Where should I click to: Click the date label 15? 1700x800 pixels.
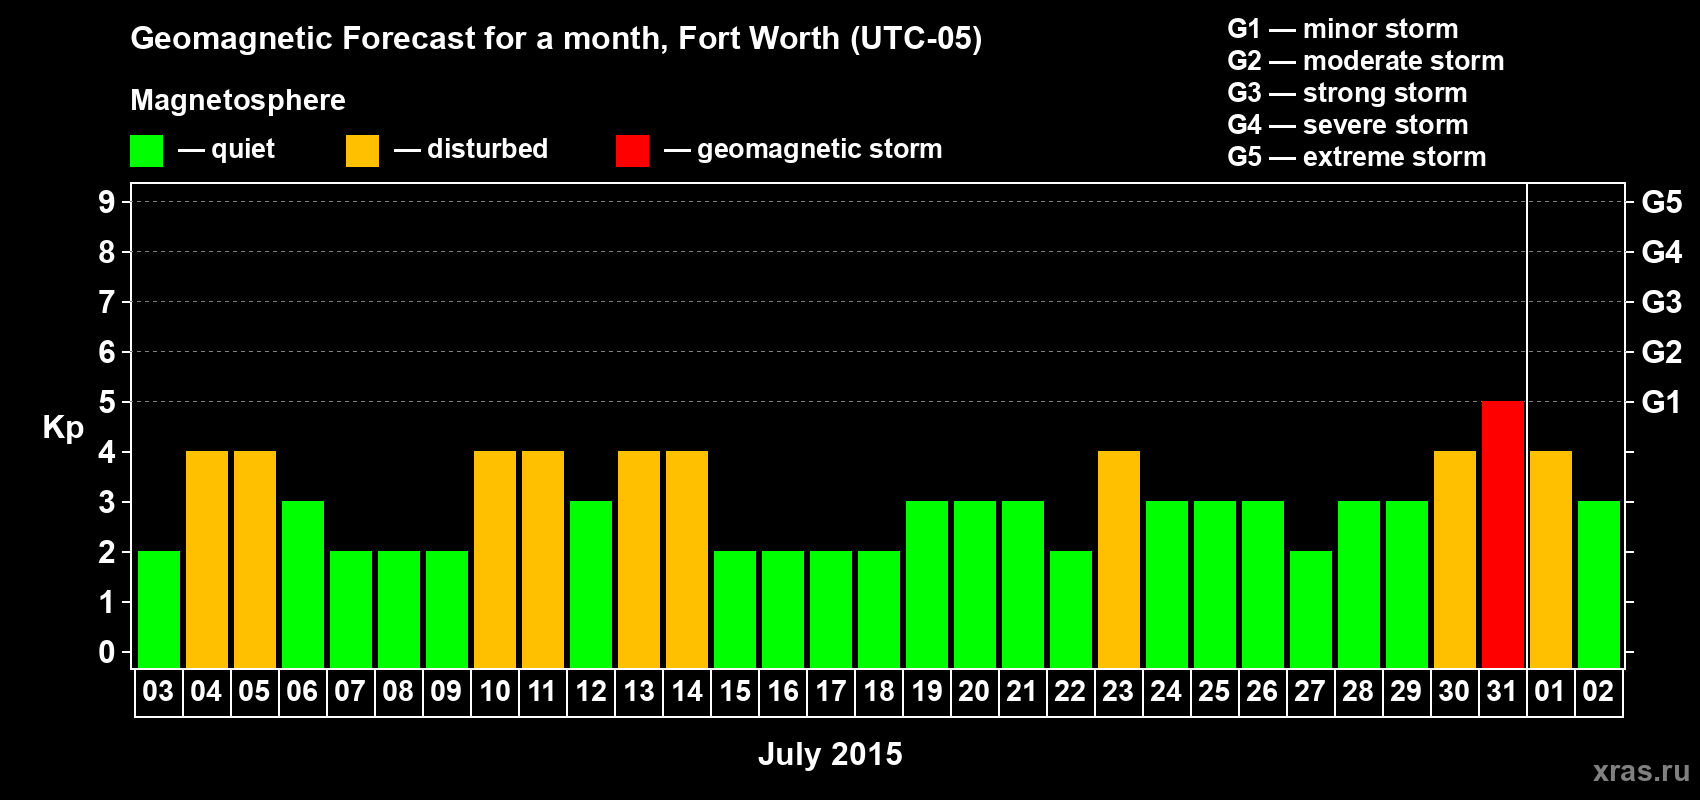(735, 692)
